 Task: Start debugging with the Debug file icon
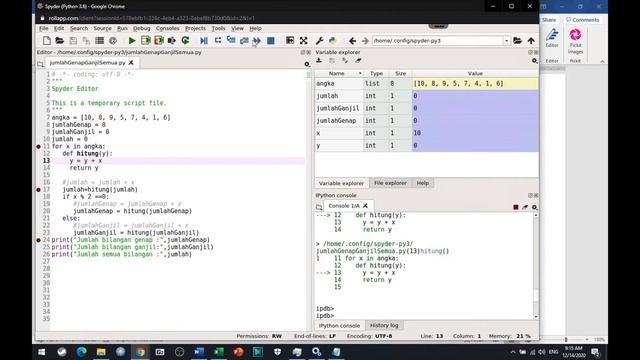pos(204,40)
